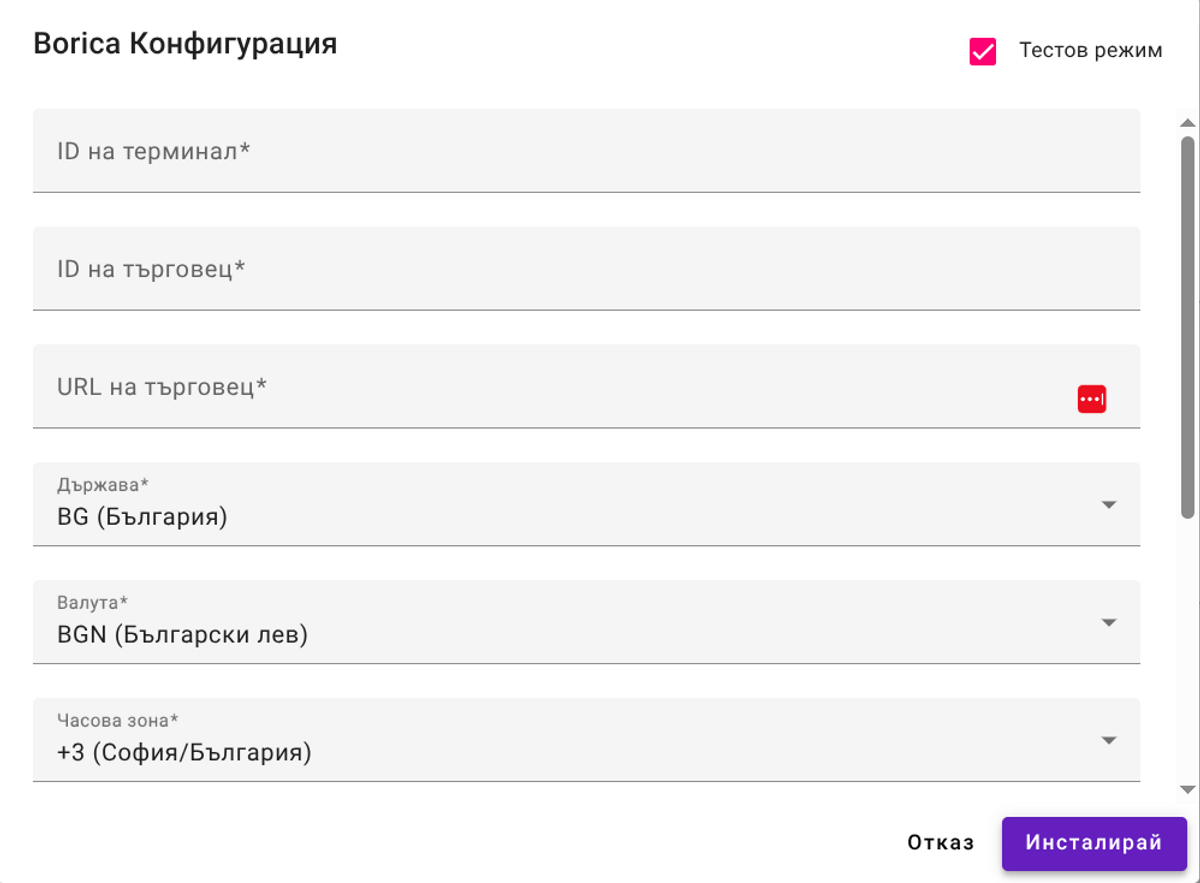Screen dimensions: 1200x883
Task: Select the BG (България) country value
Action: (143, 517)
